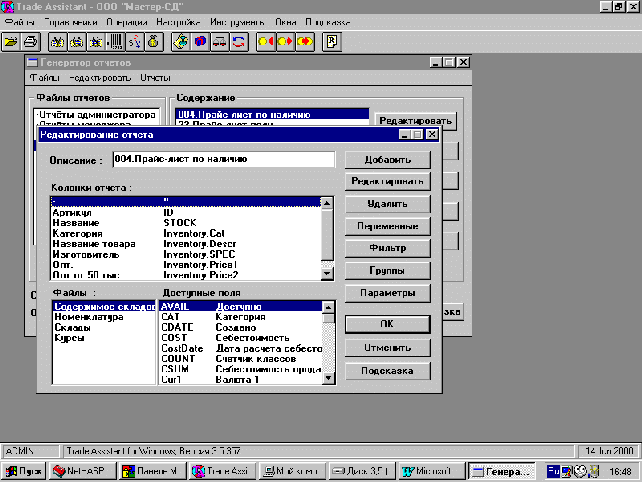
Task: Click the open folder toolbar icon
Action: pos(12,41)
